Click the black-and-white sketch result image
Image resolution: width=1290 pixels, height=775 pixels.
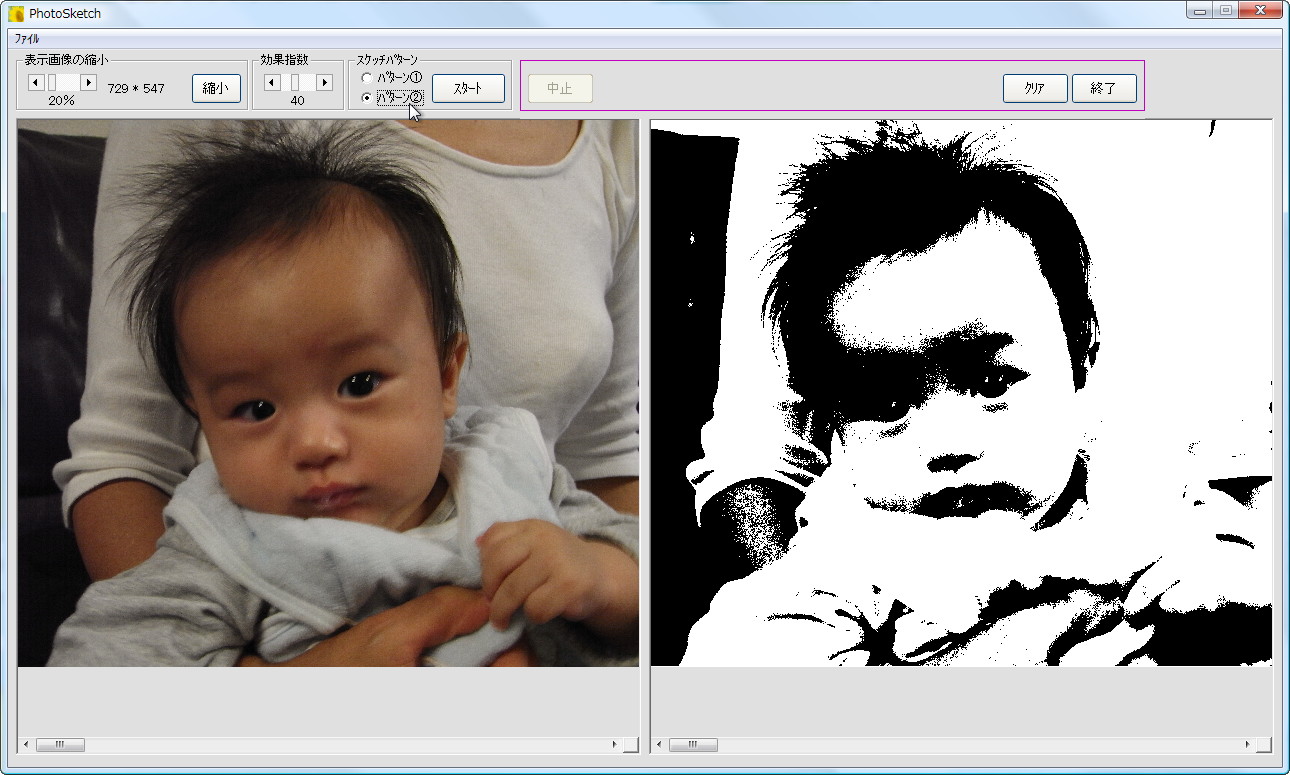coord(960,390)
